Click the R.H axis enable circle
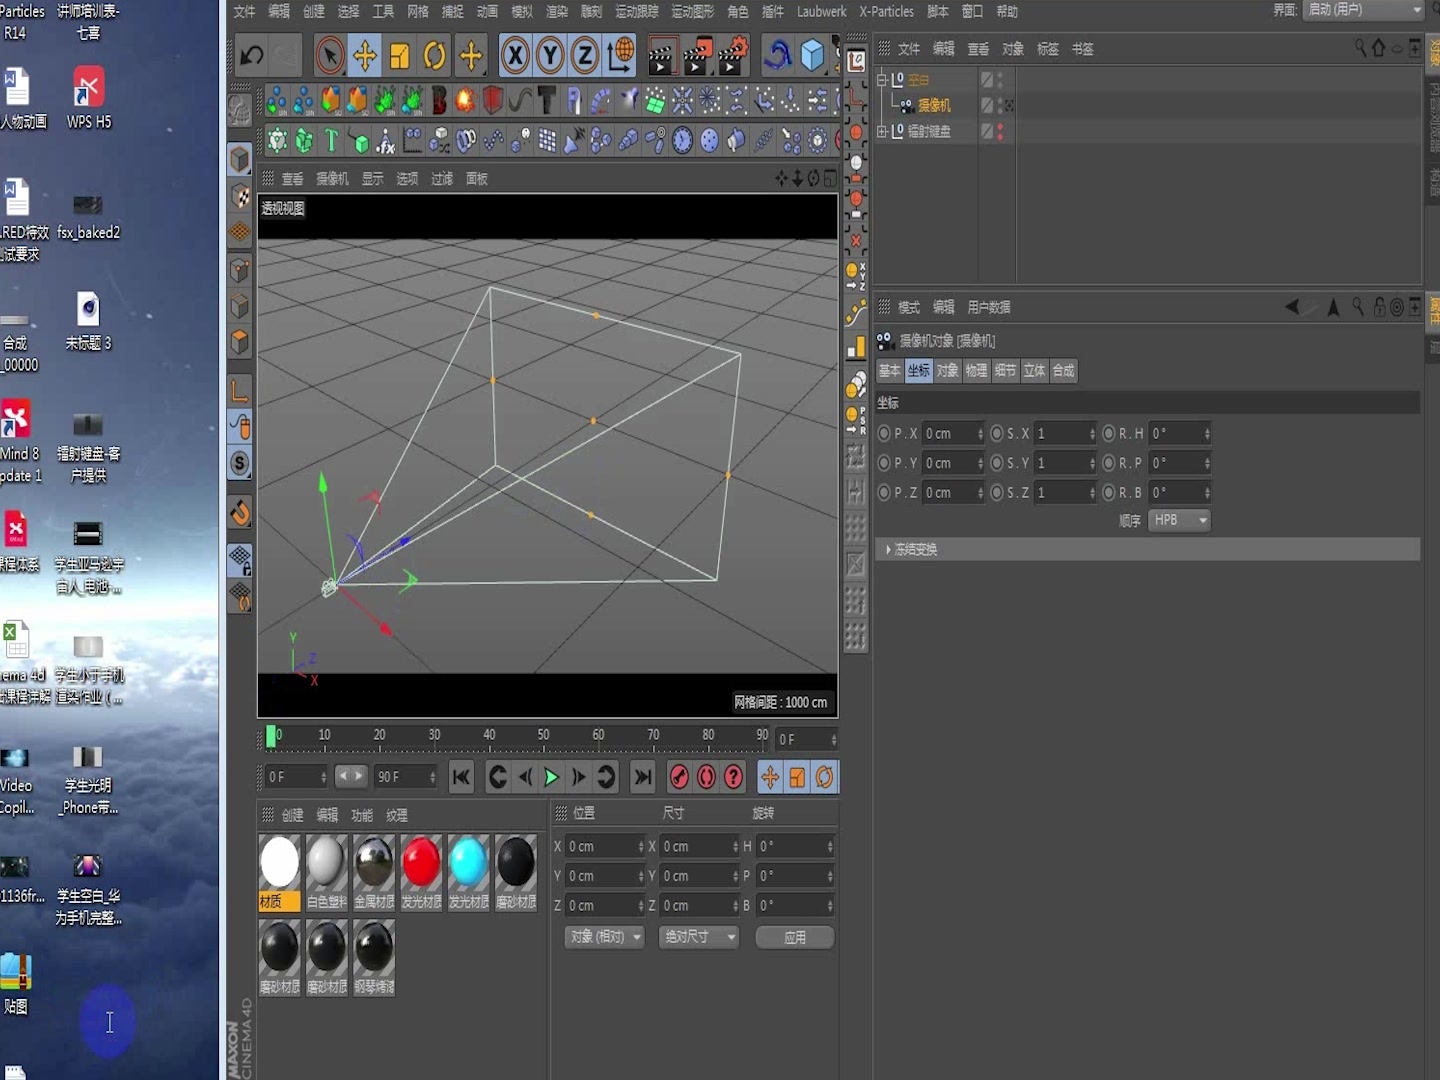1440x1080 pixels. tap(1108, 433)
